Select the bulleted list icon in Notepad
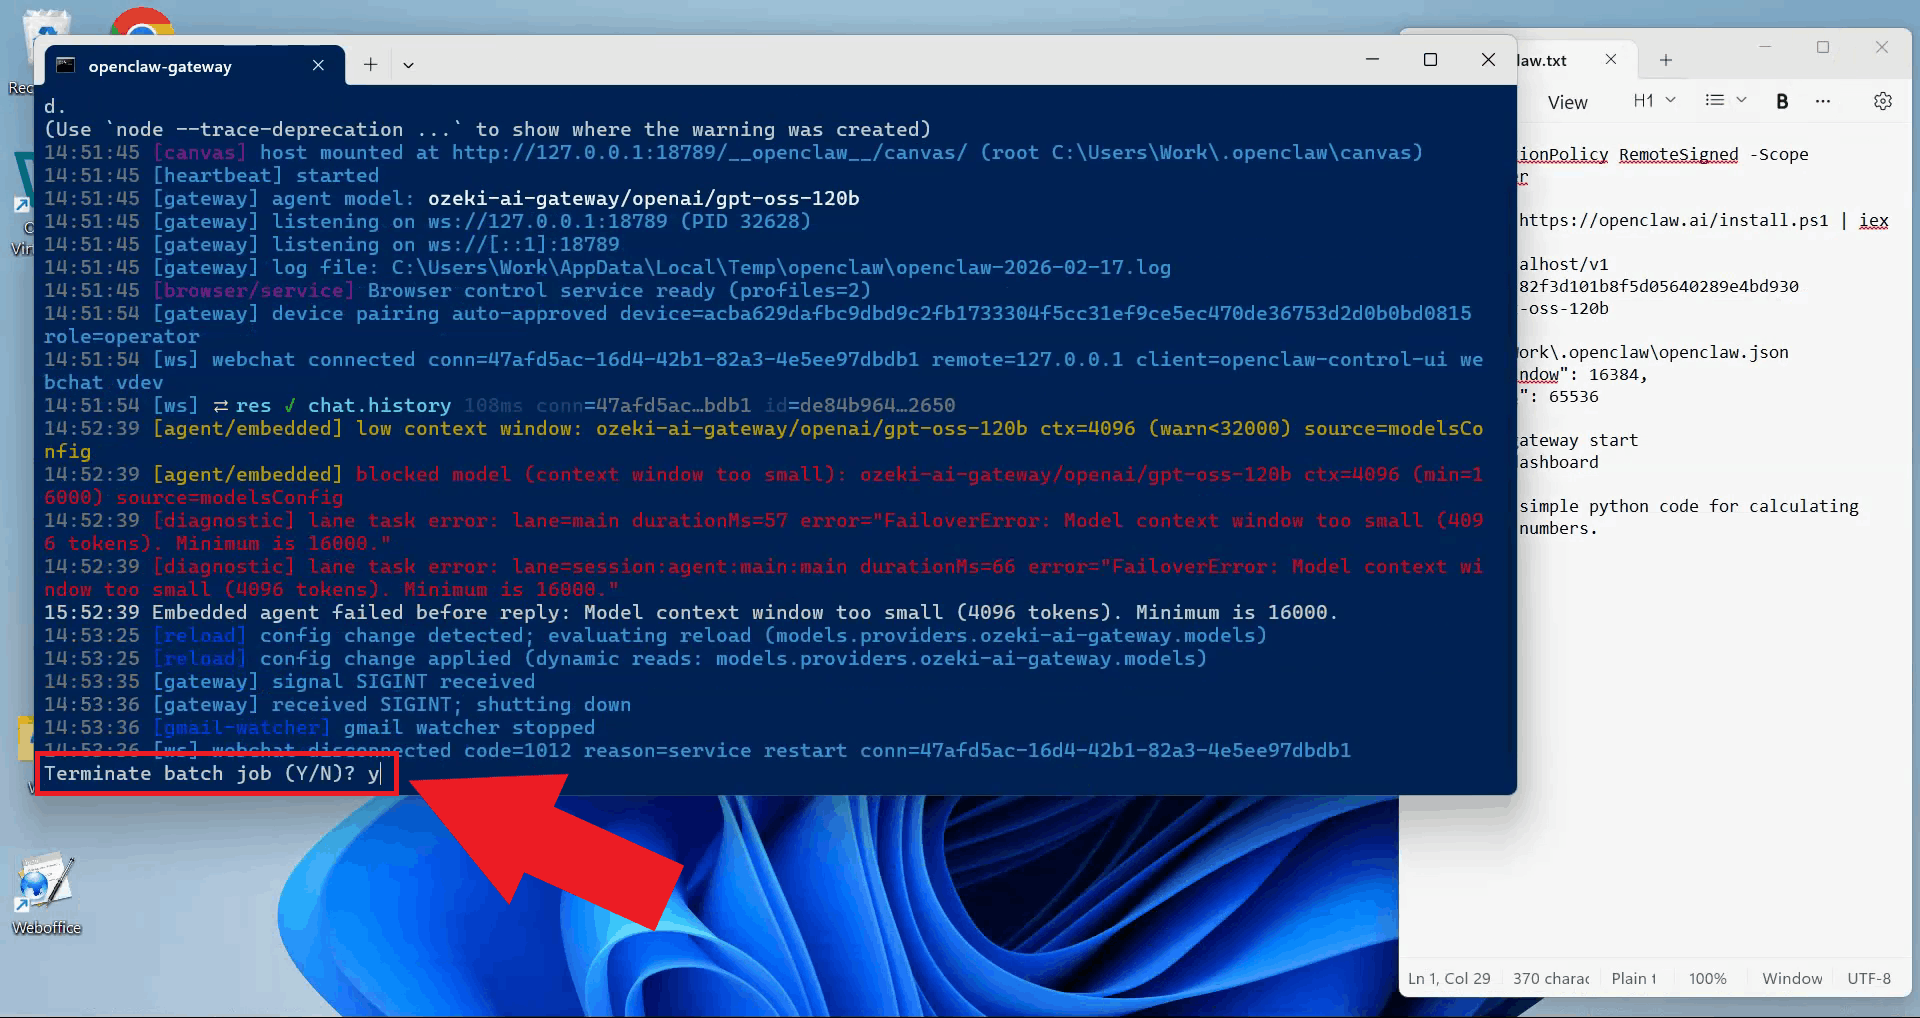 pyautogui.click(x=1716, y=100)
